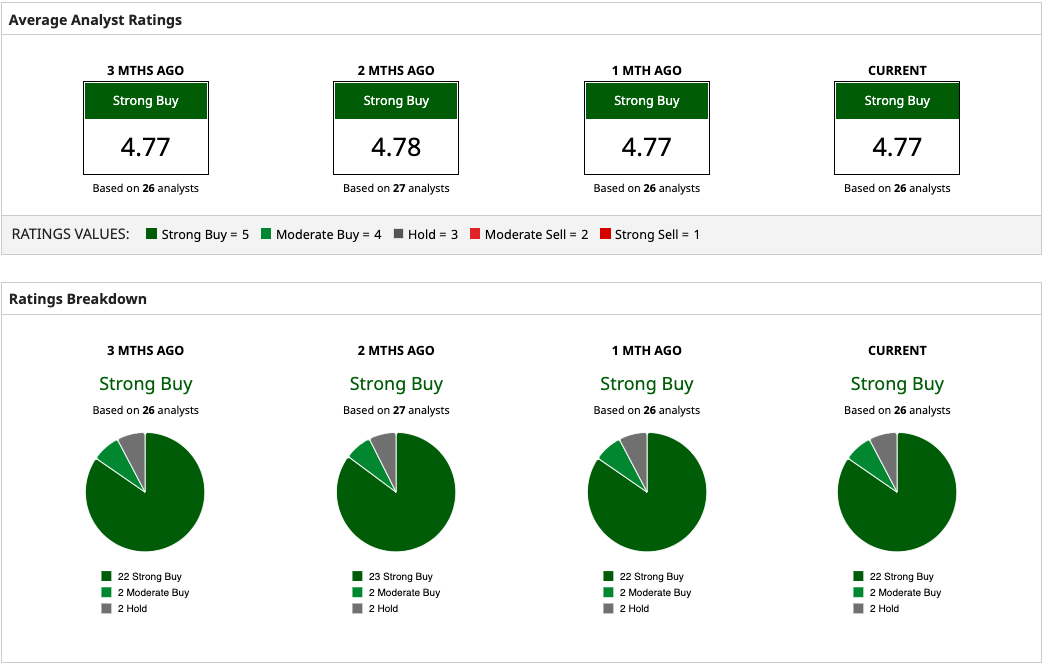Click the 1 MTH AGO rating box 4.77
1046x665 pixels.
646,128
